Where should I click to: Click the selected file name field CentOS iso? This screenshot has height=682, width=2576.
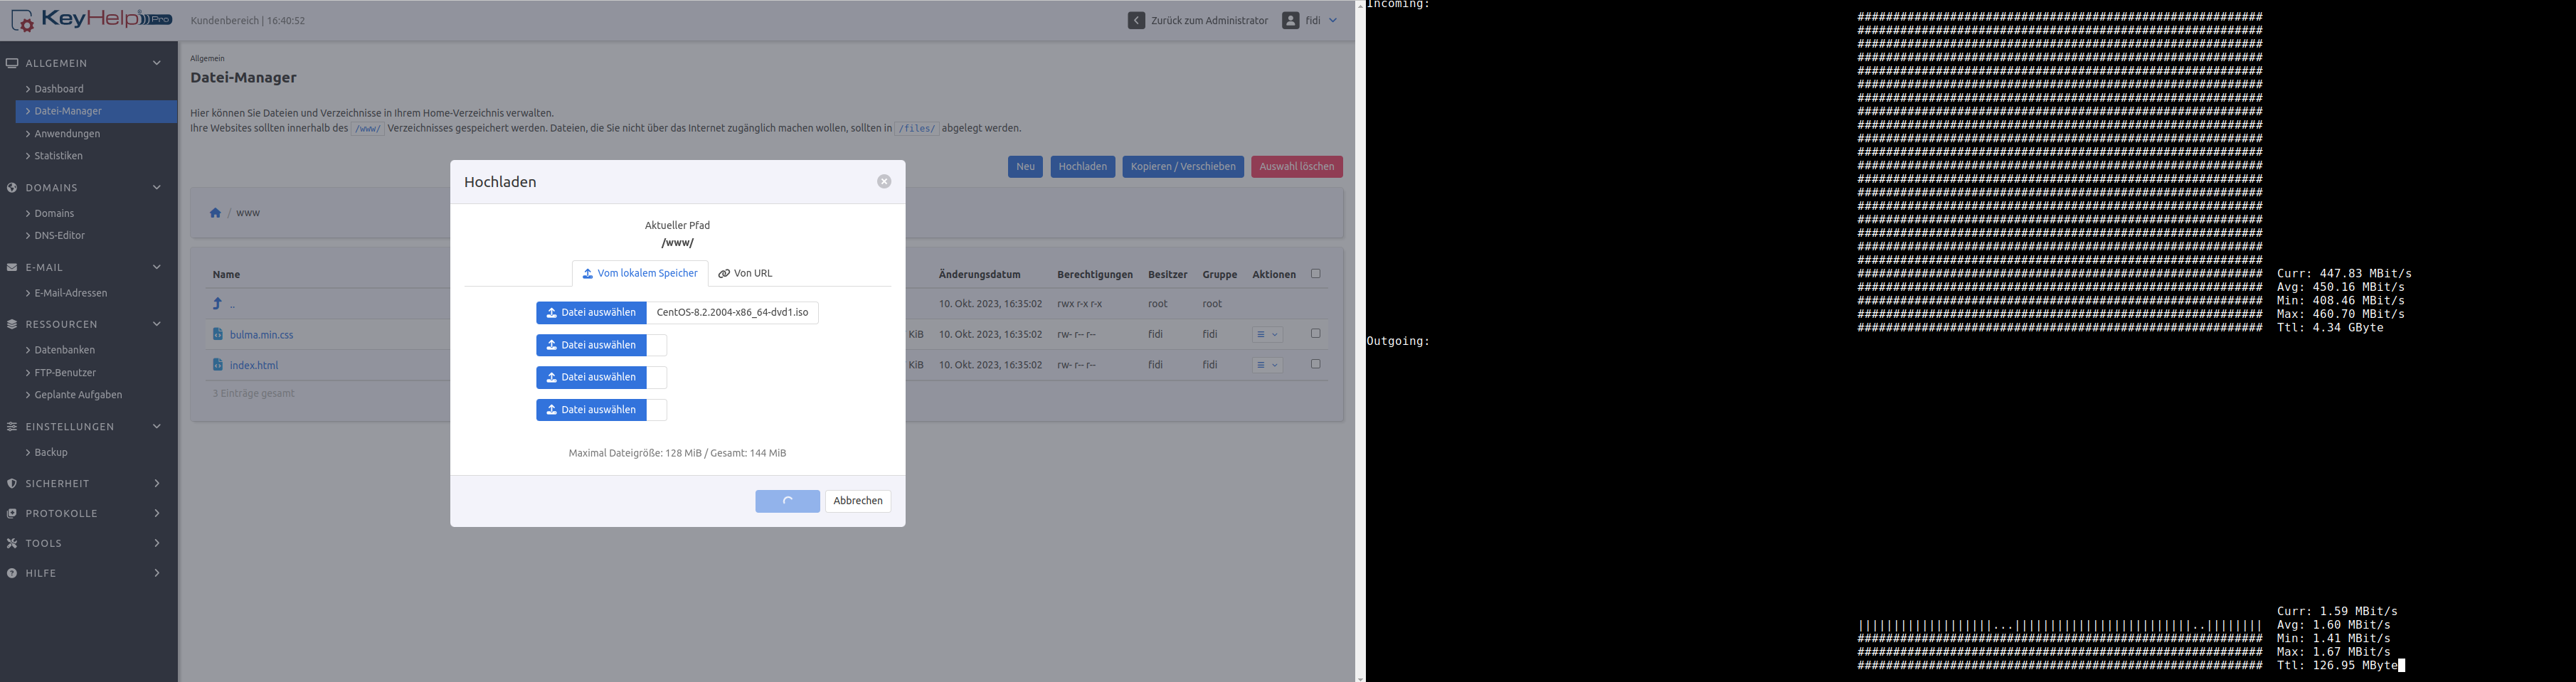coord(732,313)
